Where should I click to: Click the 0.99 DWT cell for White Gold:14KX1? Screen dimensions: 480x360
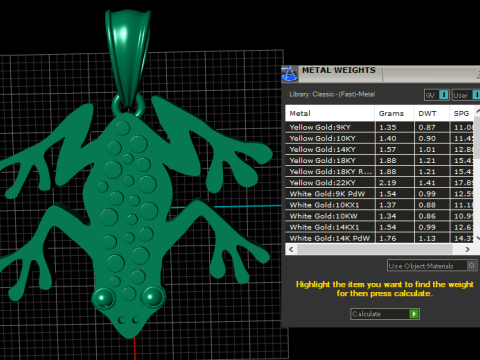coord(432,227)
